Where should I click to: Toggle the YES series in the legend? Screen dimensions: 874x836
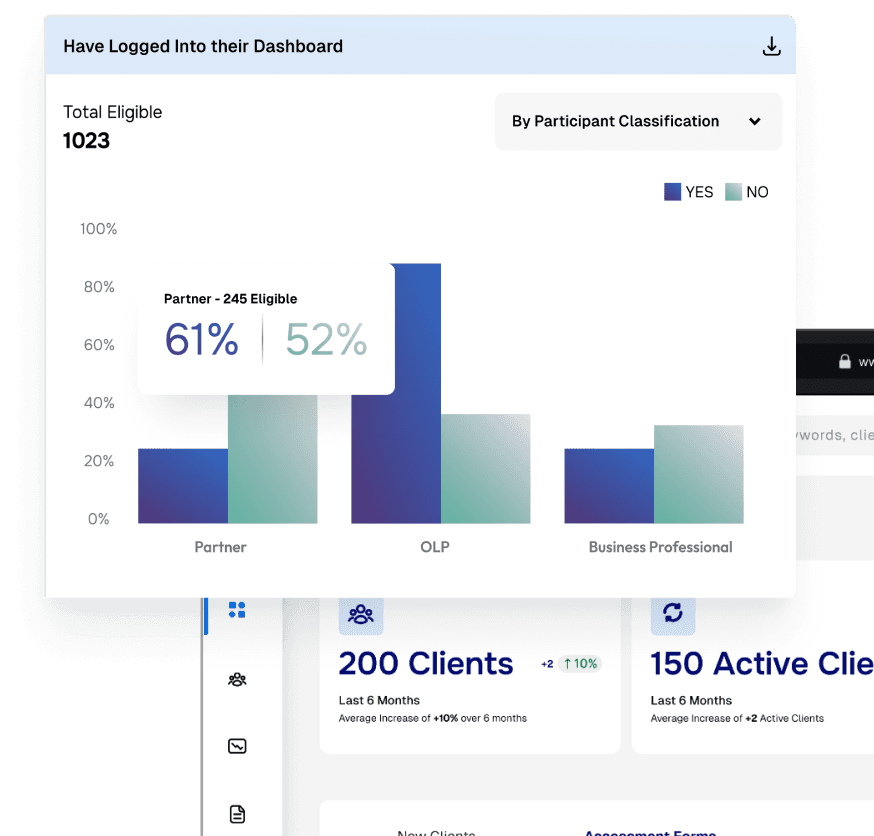(x=688, y=191)
